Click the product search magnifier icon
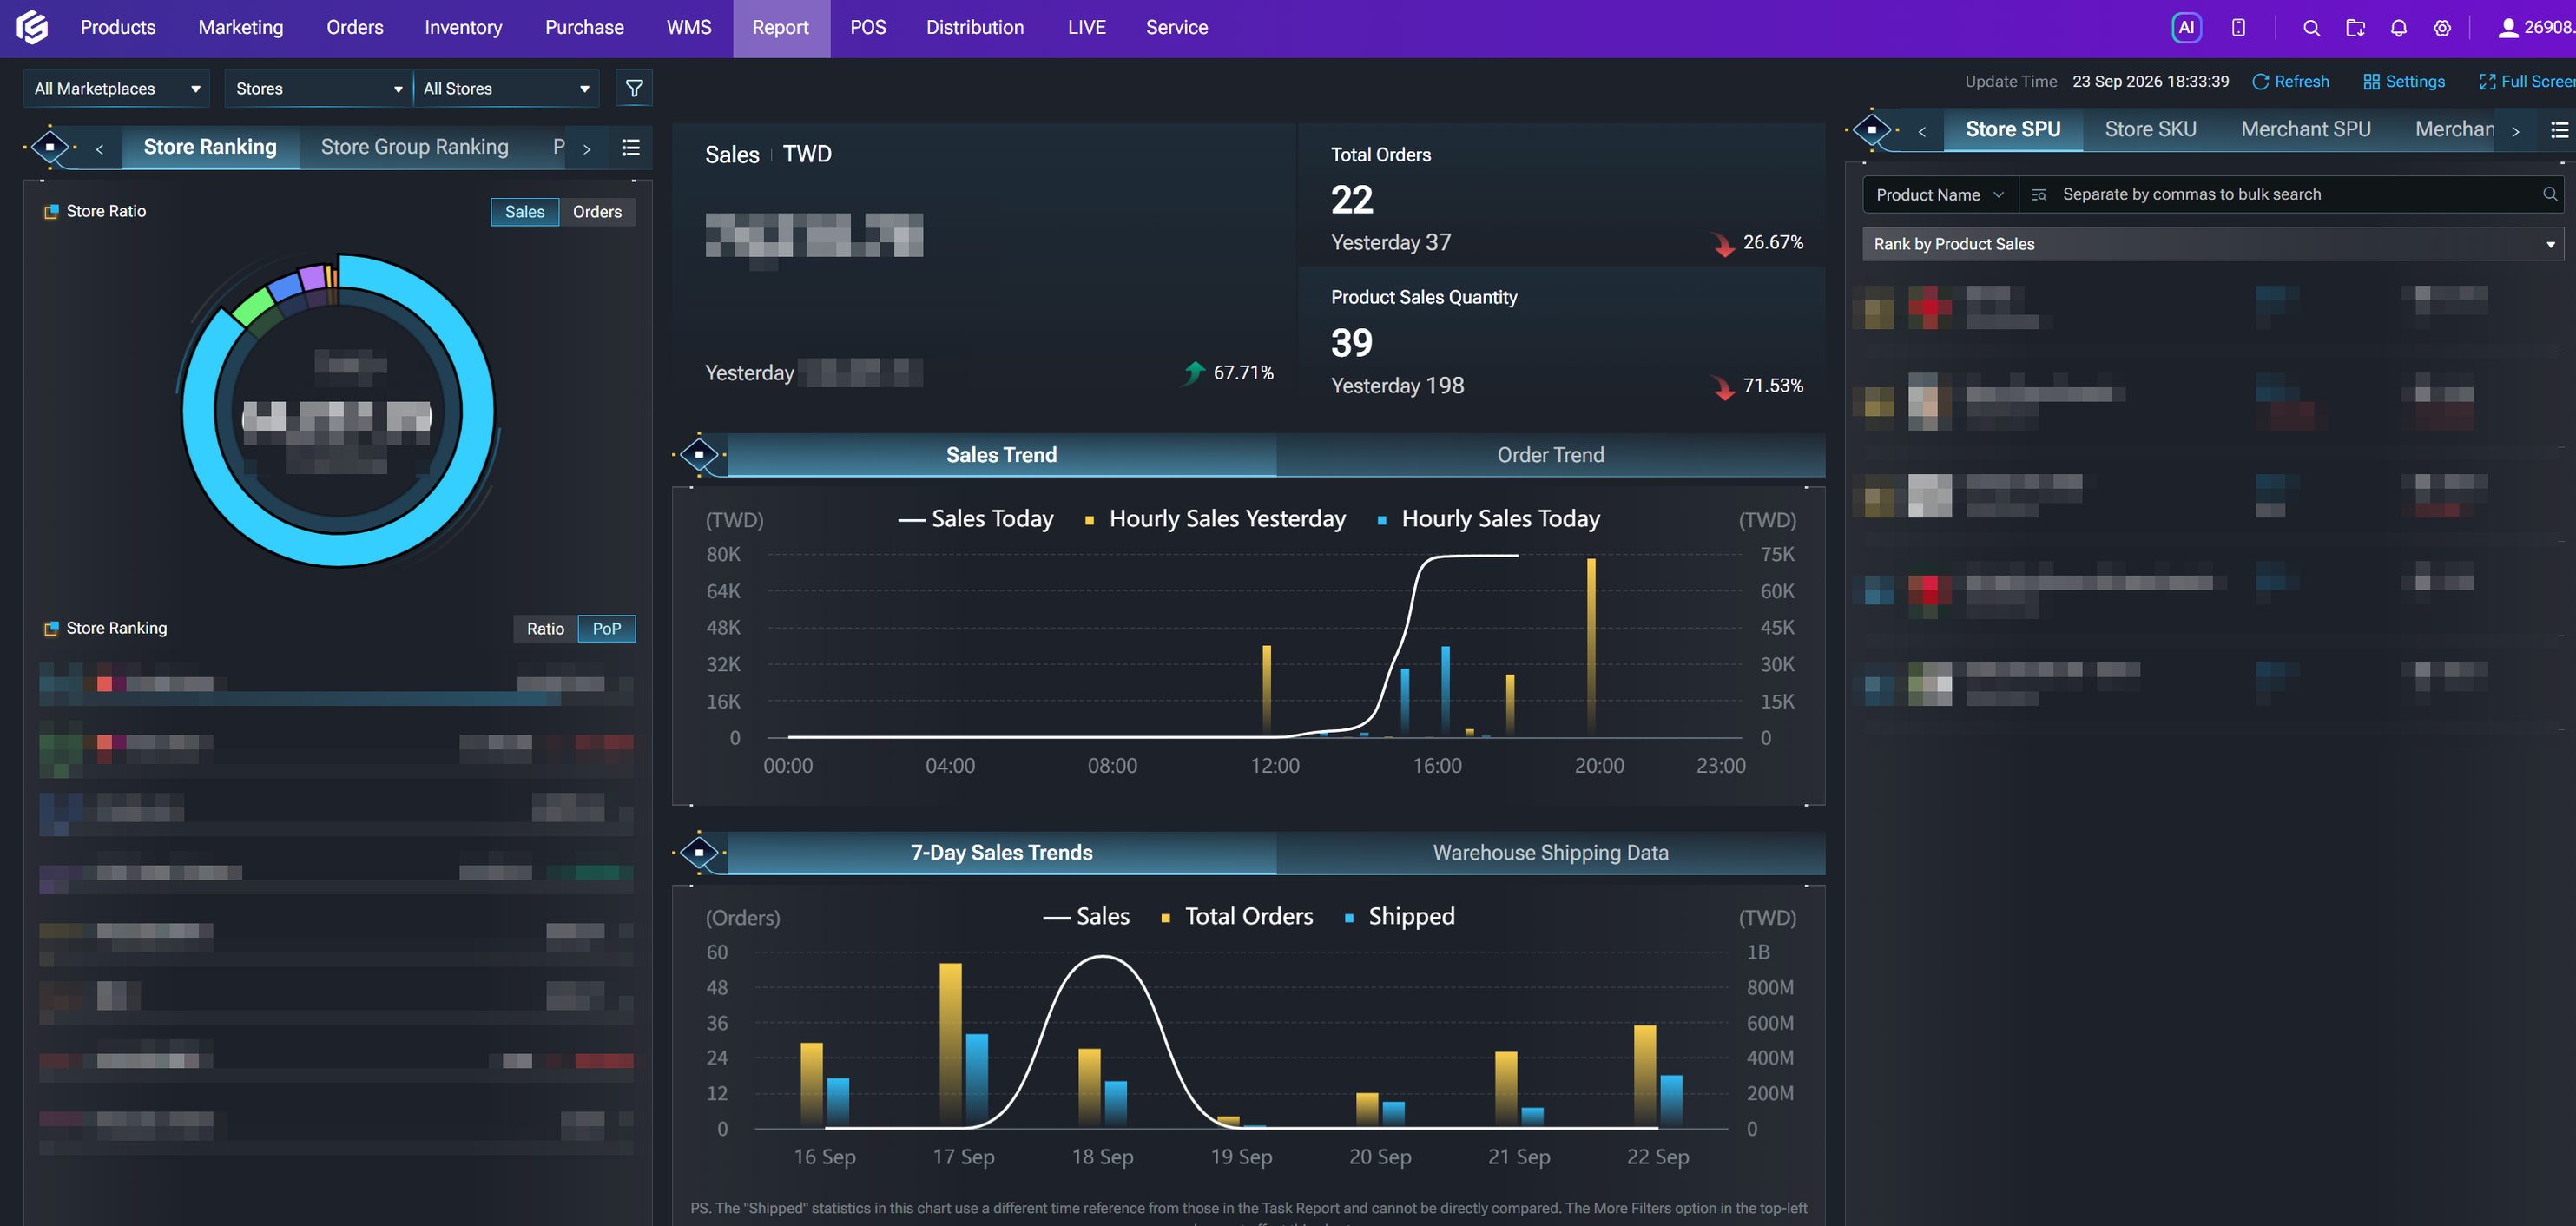 pos(2550,194)
